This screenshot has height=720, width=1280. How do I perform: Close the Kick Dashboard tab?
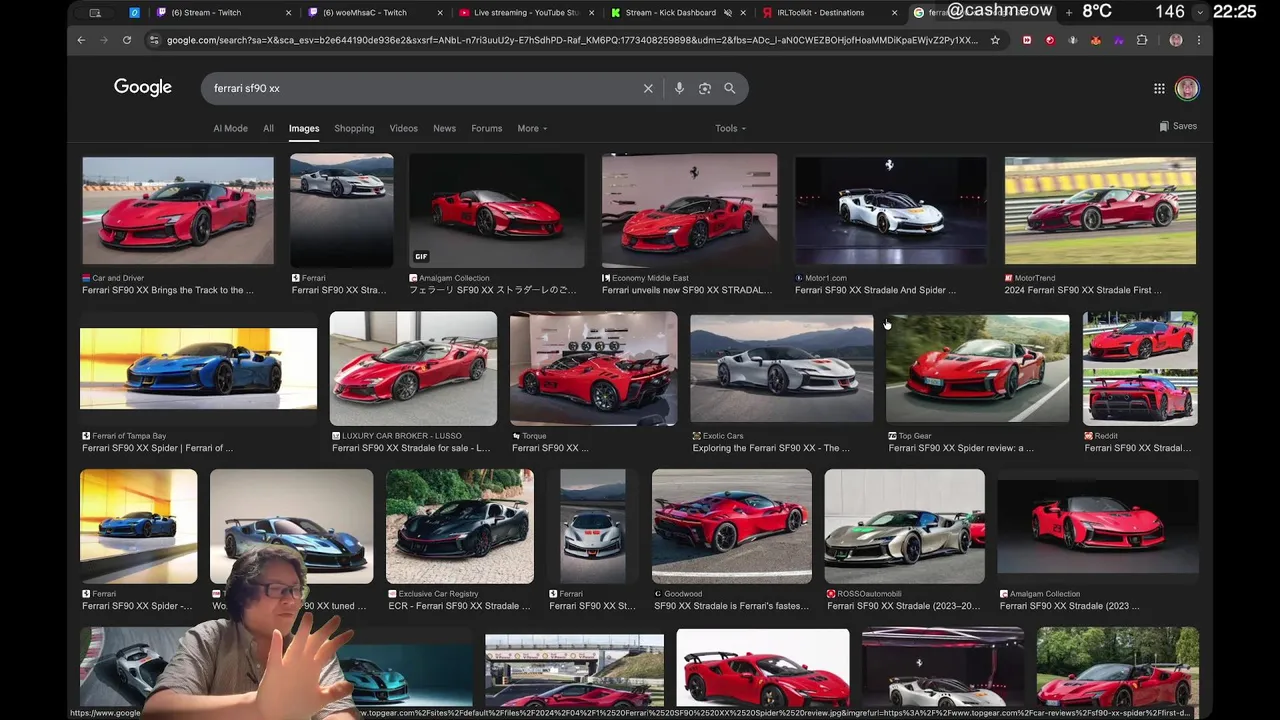pos(744,13)
